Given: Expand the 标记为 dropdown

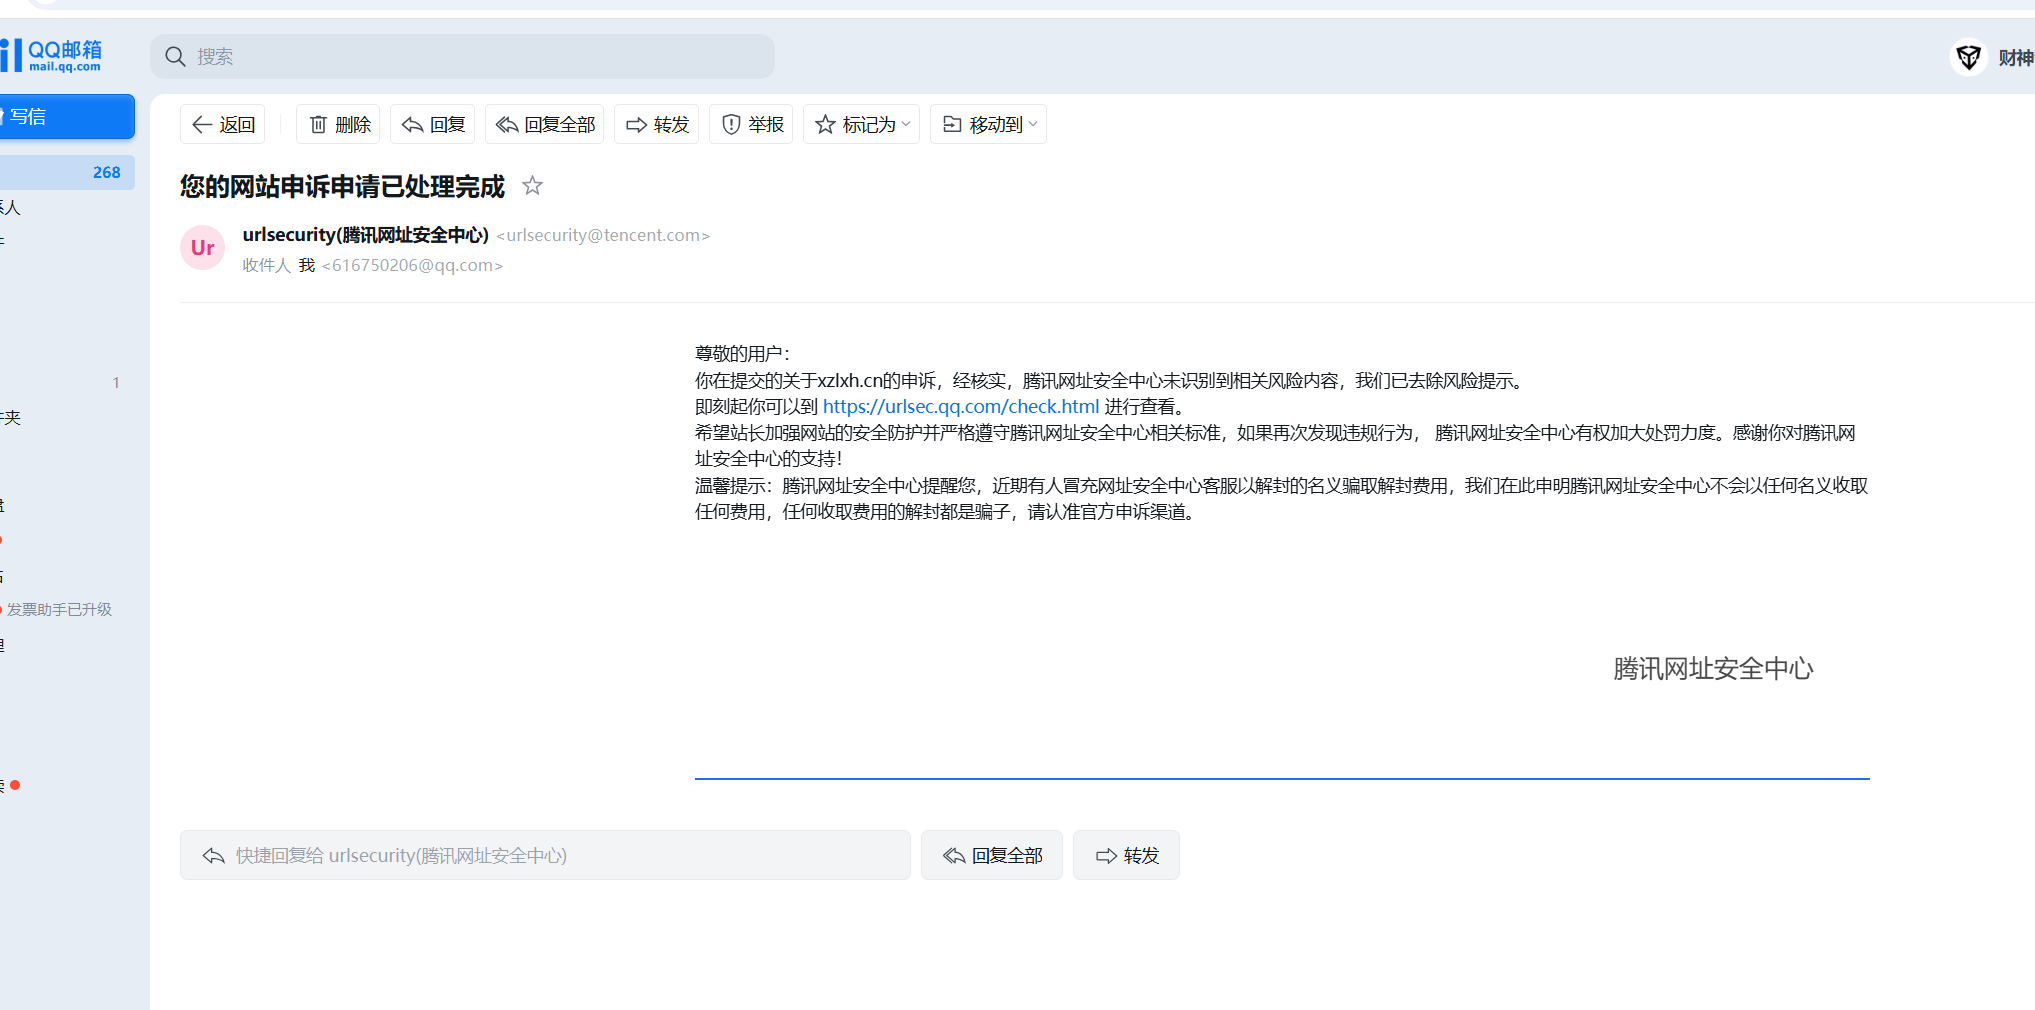Looking at the screenshot, I should point(862,124).
